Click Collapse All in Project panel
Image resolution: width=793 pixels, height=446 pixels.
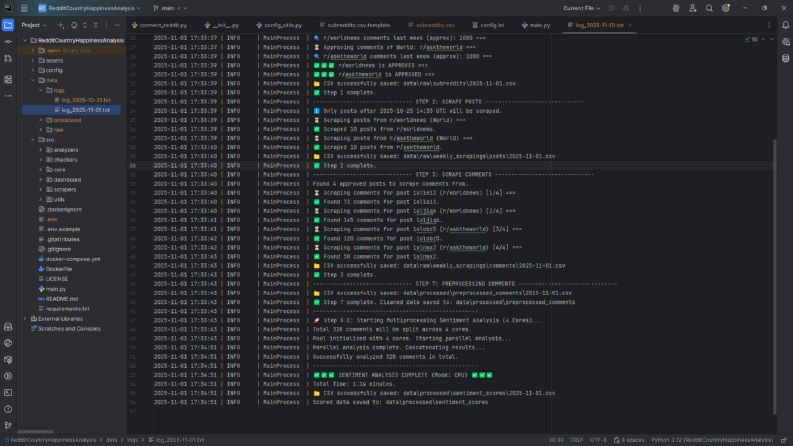pos(96,25)
